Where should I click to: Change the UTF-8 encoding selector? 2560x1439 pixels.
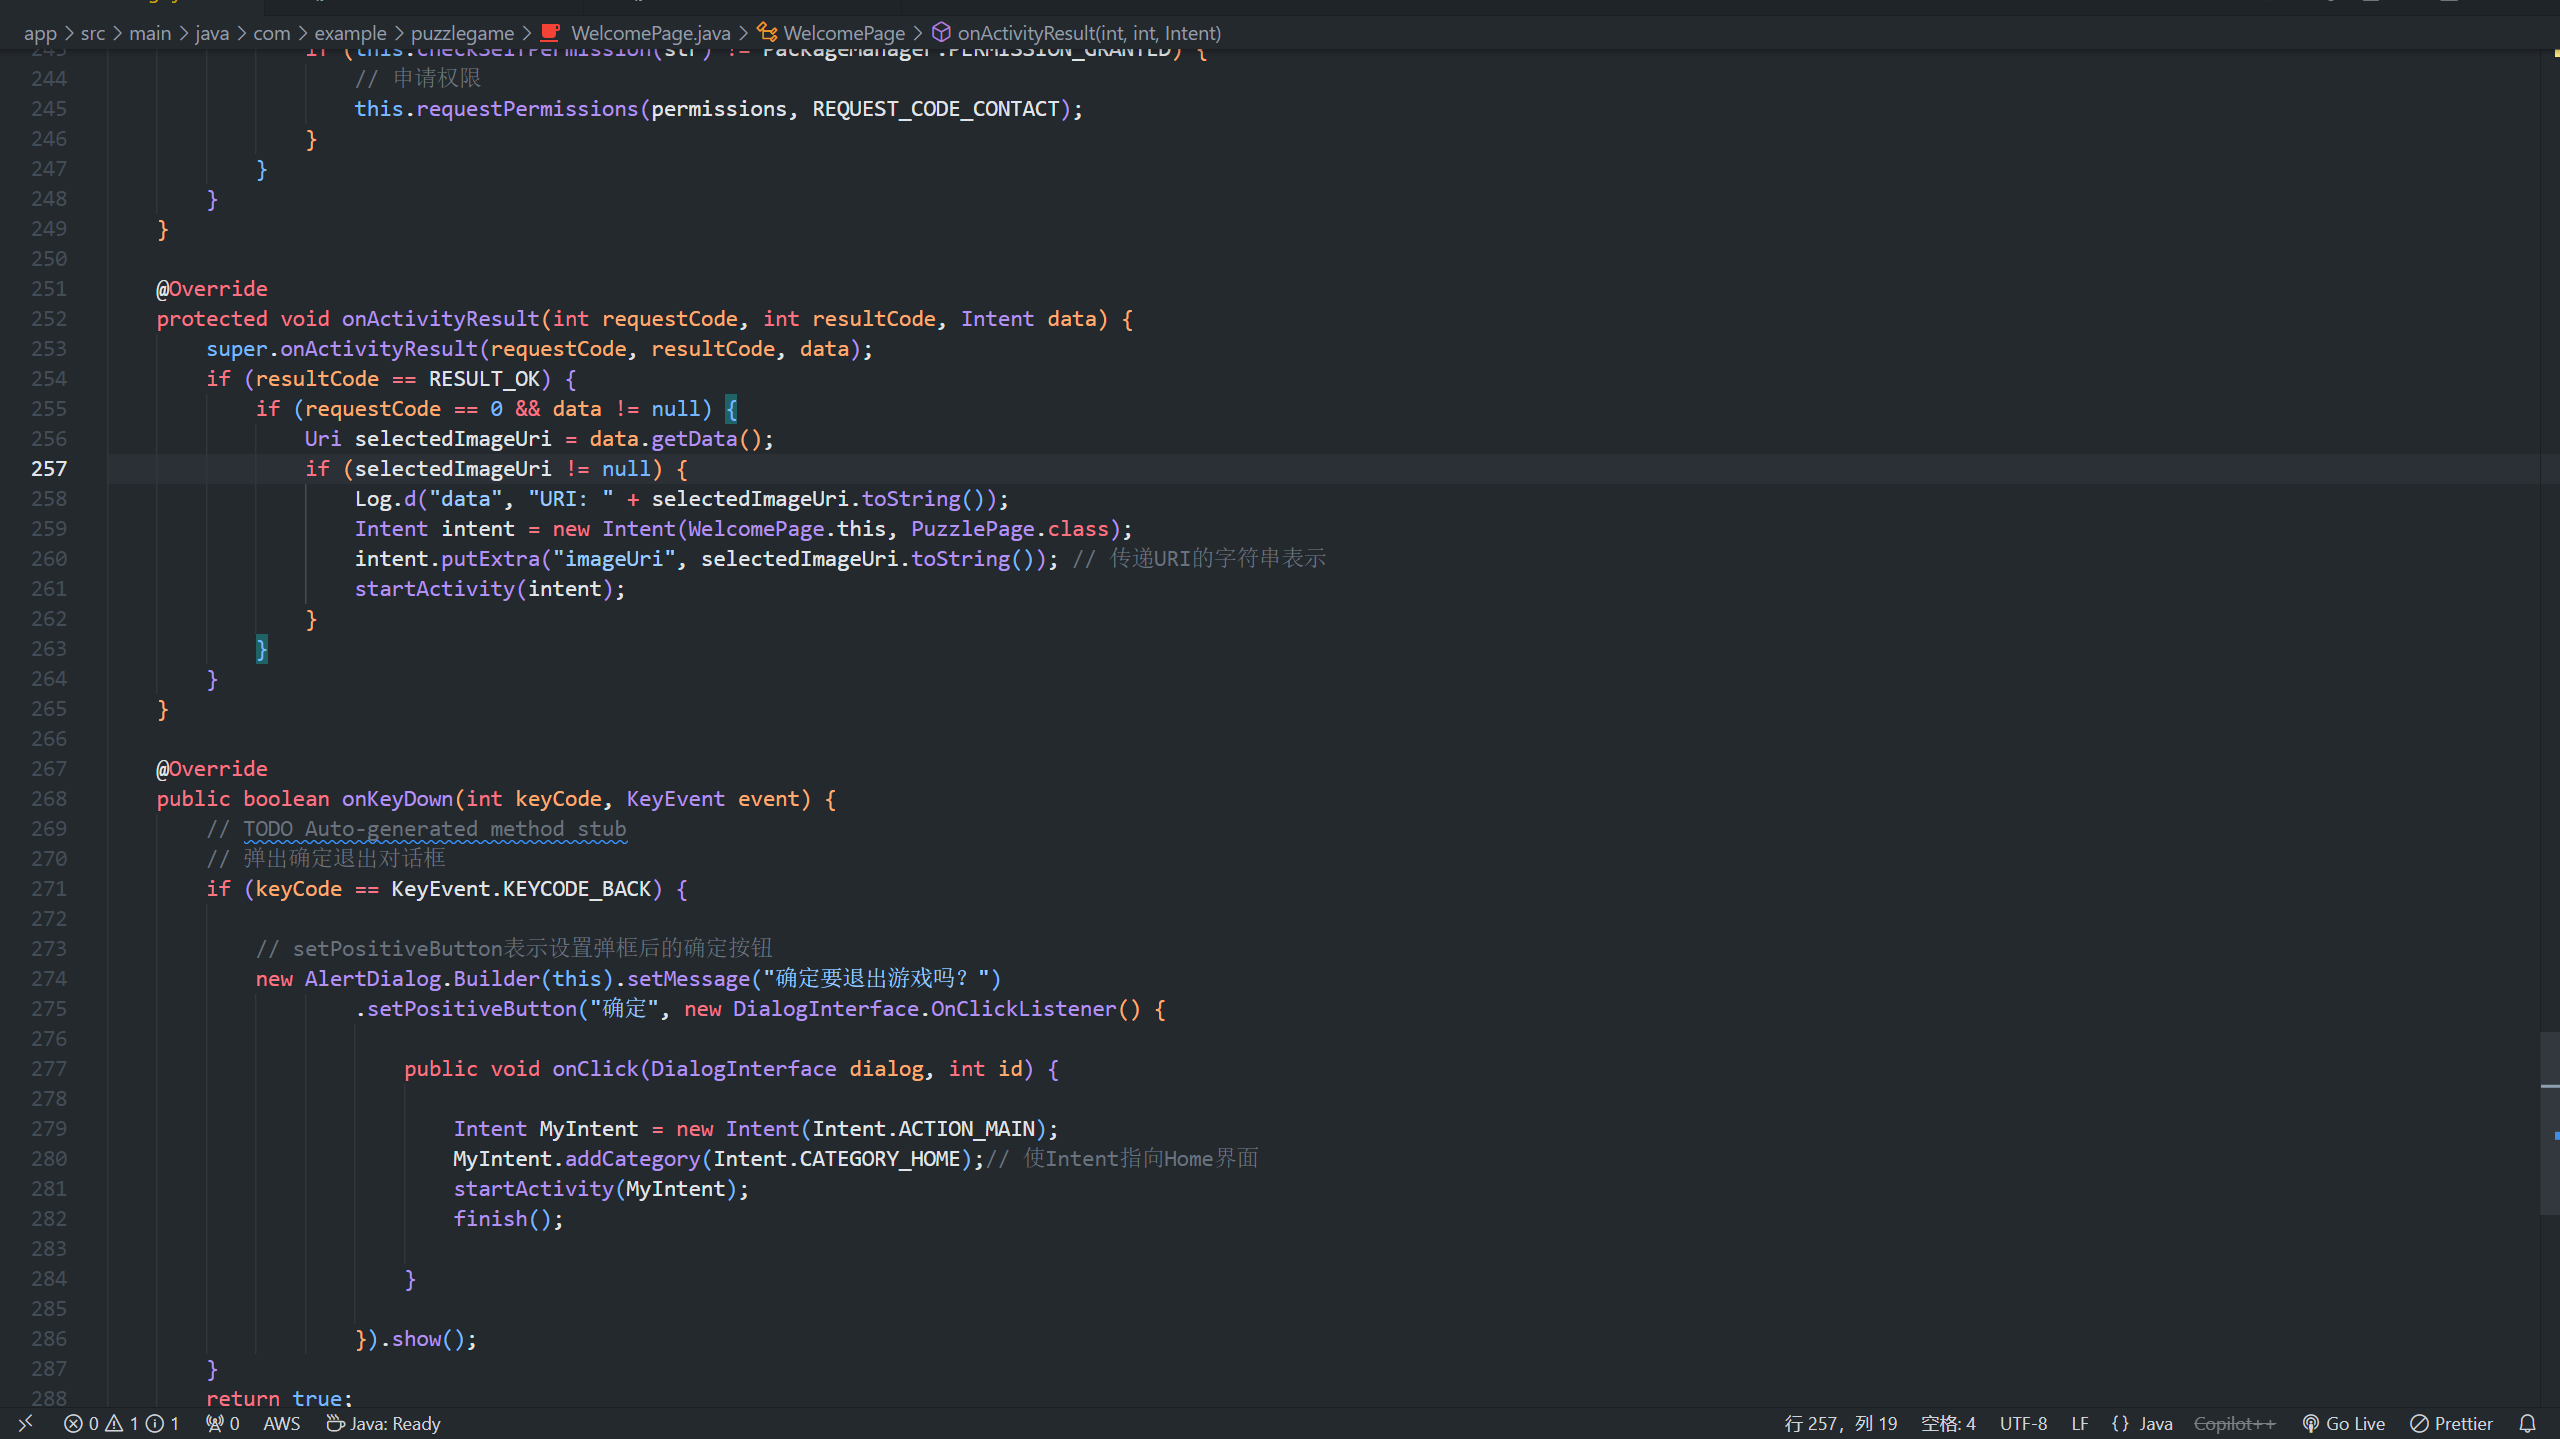click(2023, 1423)
